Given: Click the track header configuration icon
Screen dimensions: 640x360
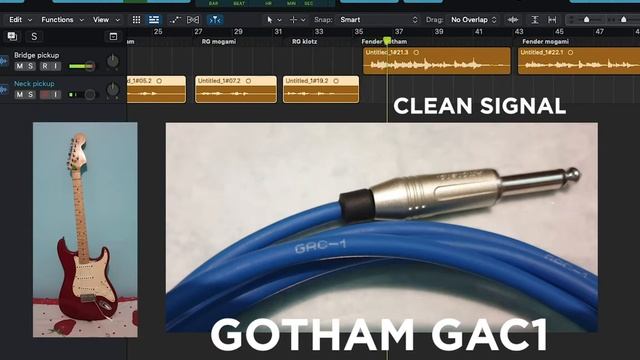Looking at the screenshot, I should point(113,36).
